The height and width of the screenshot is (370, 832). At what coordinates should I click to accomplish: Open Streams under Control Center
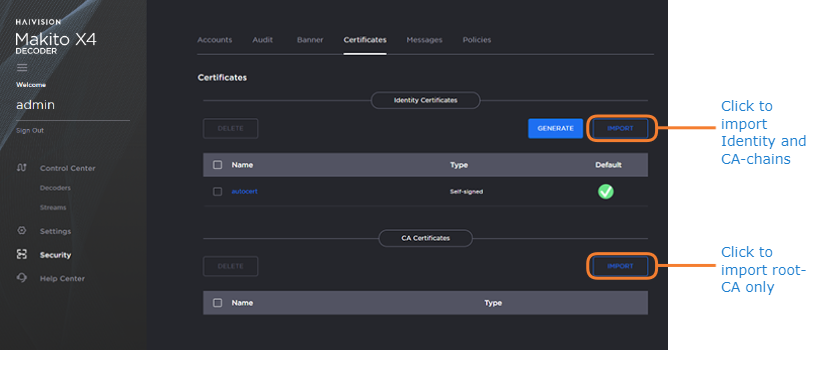click(x=53, y=208)
